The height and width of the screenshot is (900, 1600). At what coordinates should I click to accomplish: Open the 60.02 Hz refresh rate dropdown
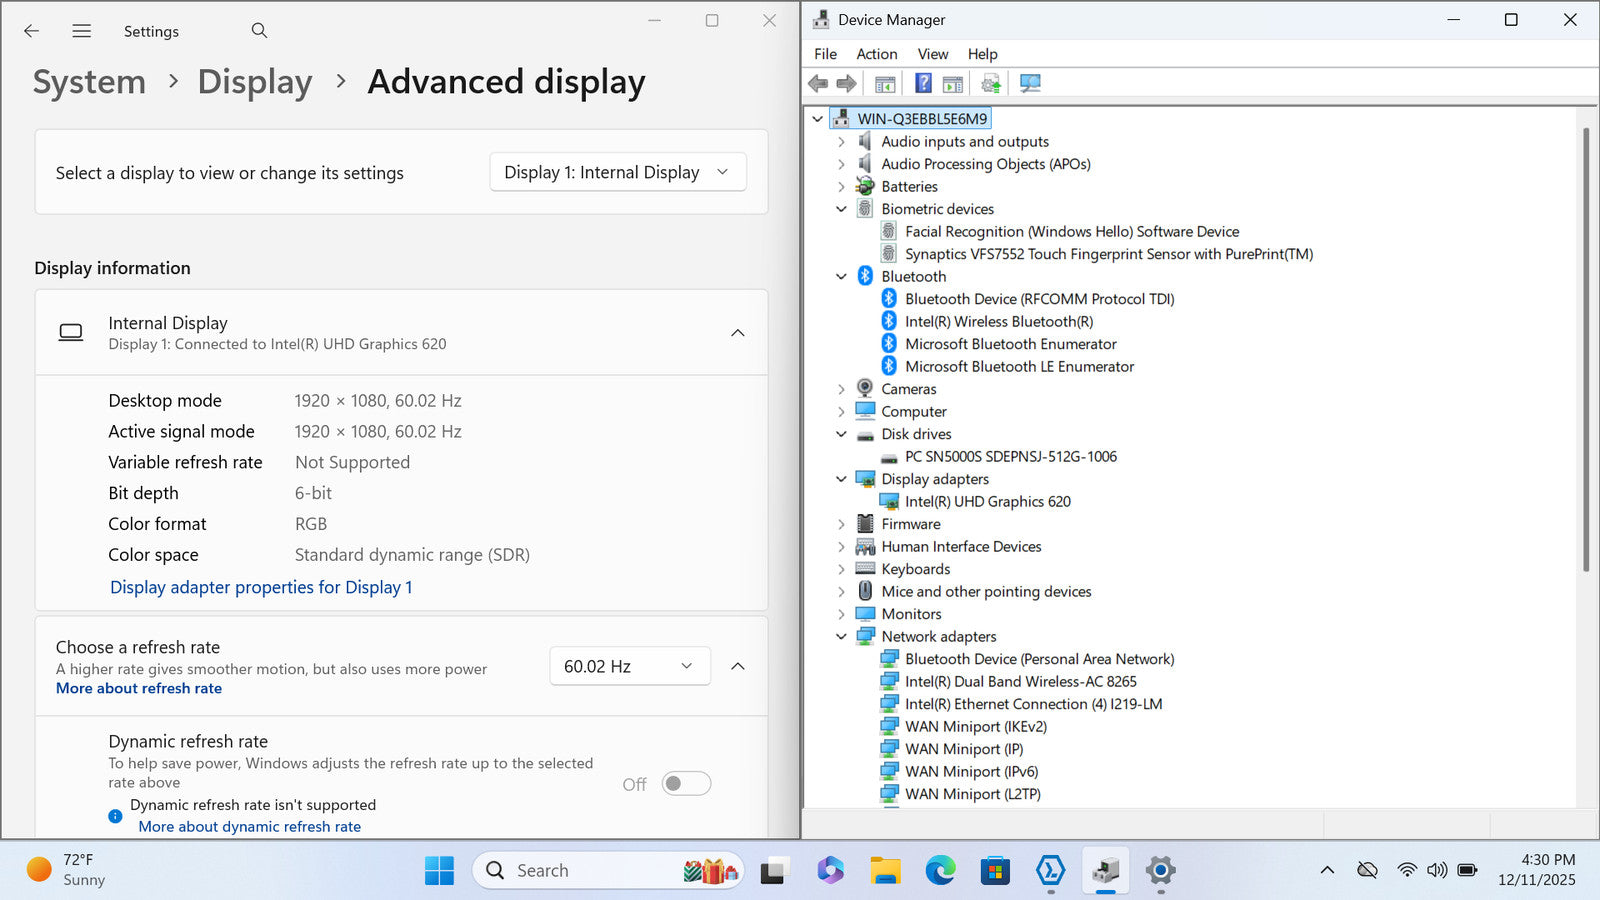[x=629, y=666]
